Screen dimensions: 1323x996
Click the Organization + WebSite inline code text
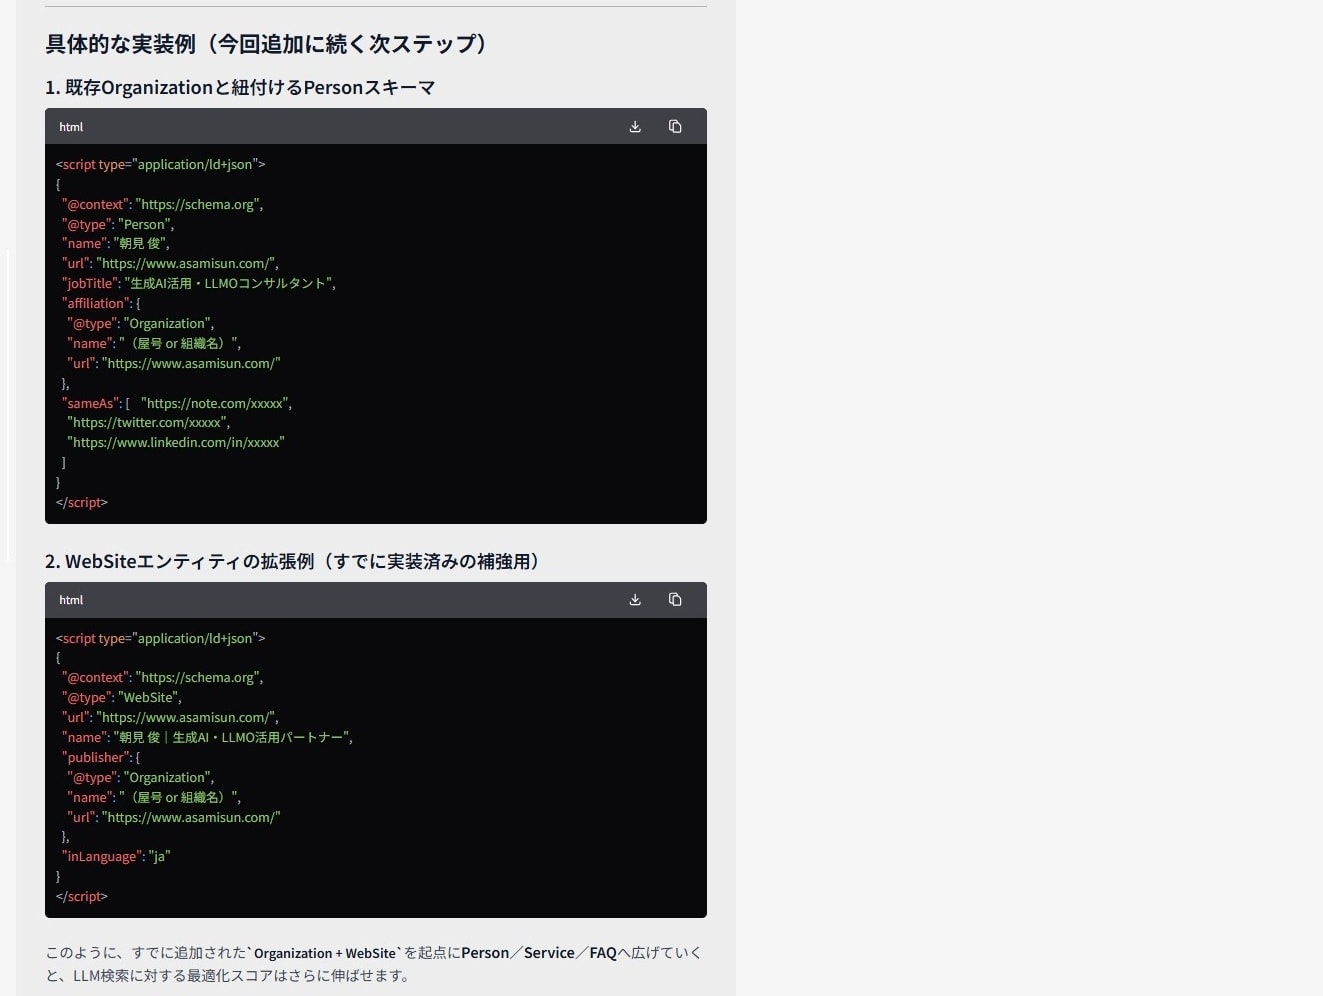click(x=325, y=952)
